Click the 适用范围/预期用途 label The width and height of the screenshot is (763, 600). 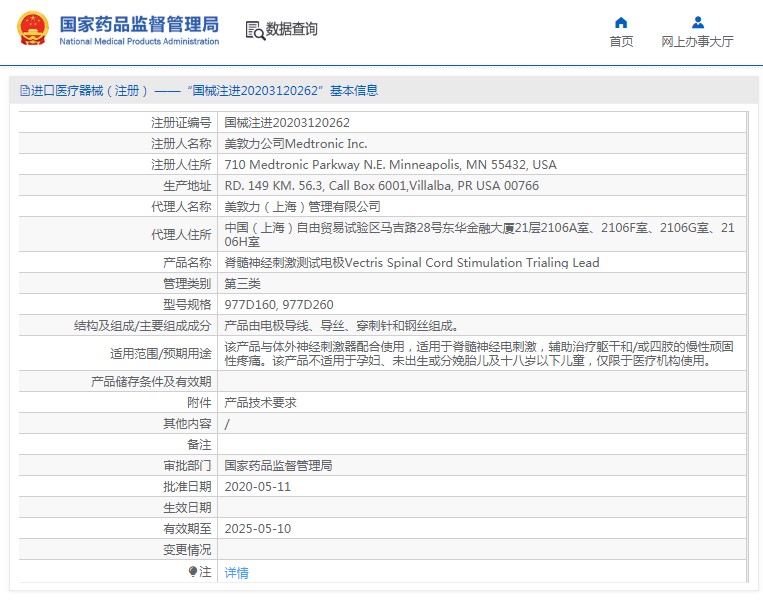pos(161,353)
